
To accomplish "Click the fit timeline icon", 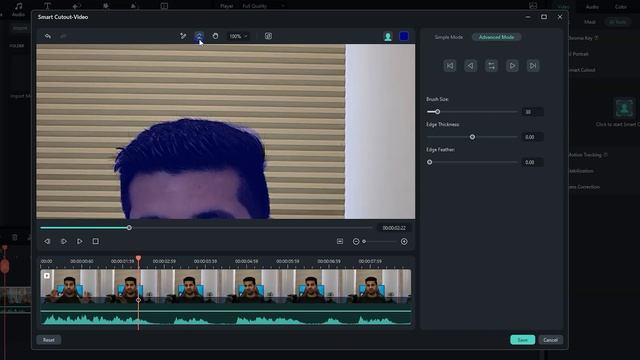I will (x=340, y=242).
